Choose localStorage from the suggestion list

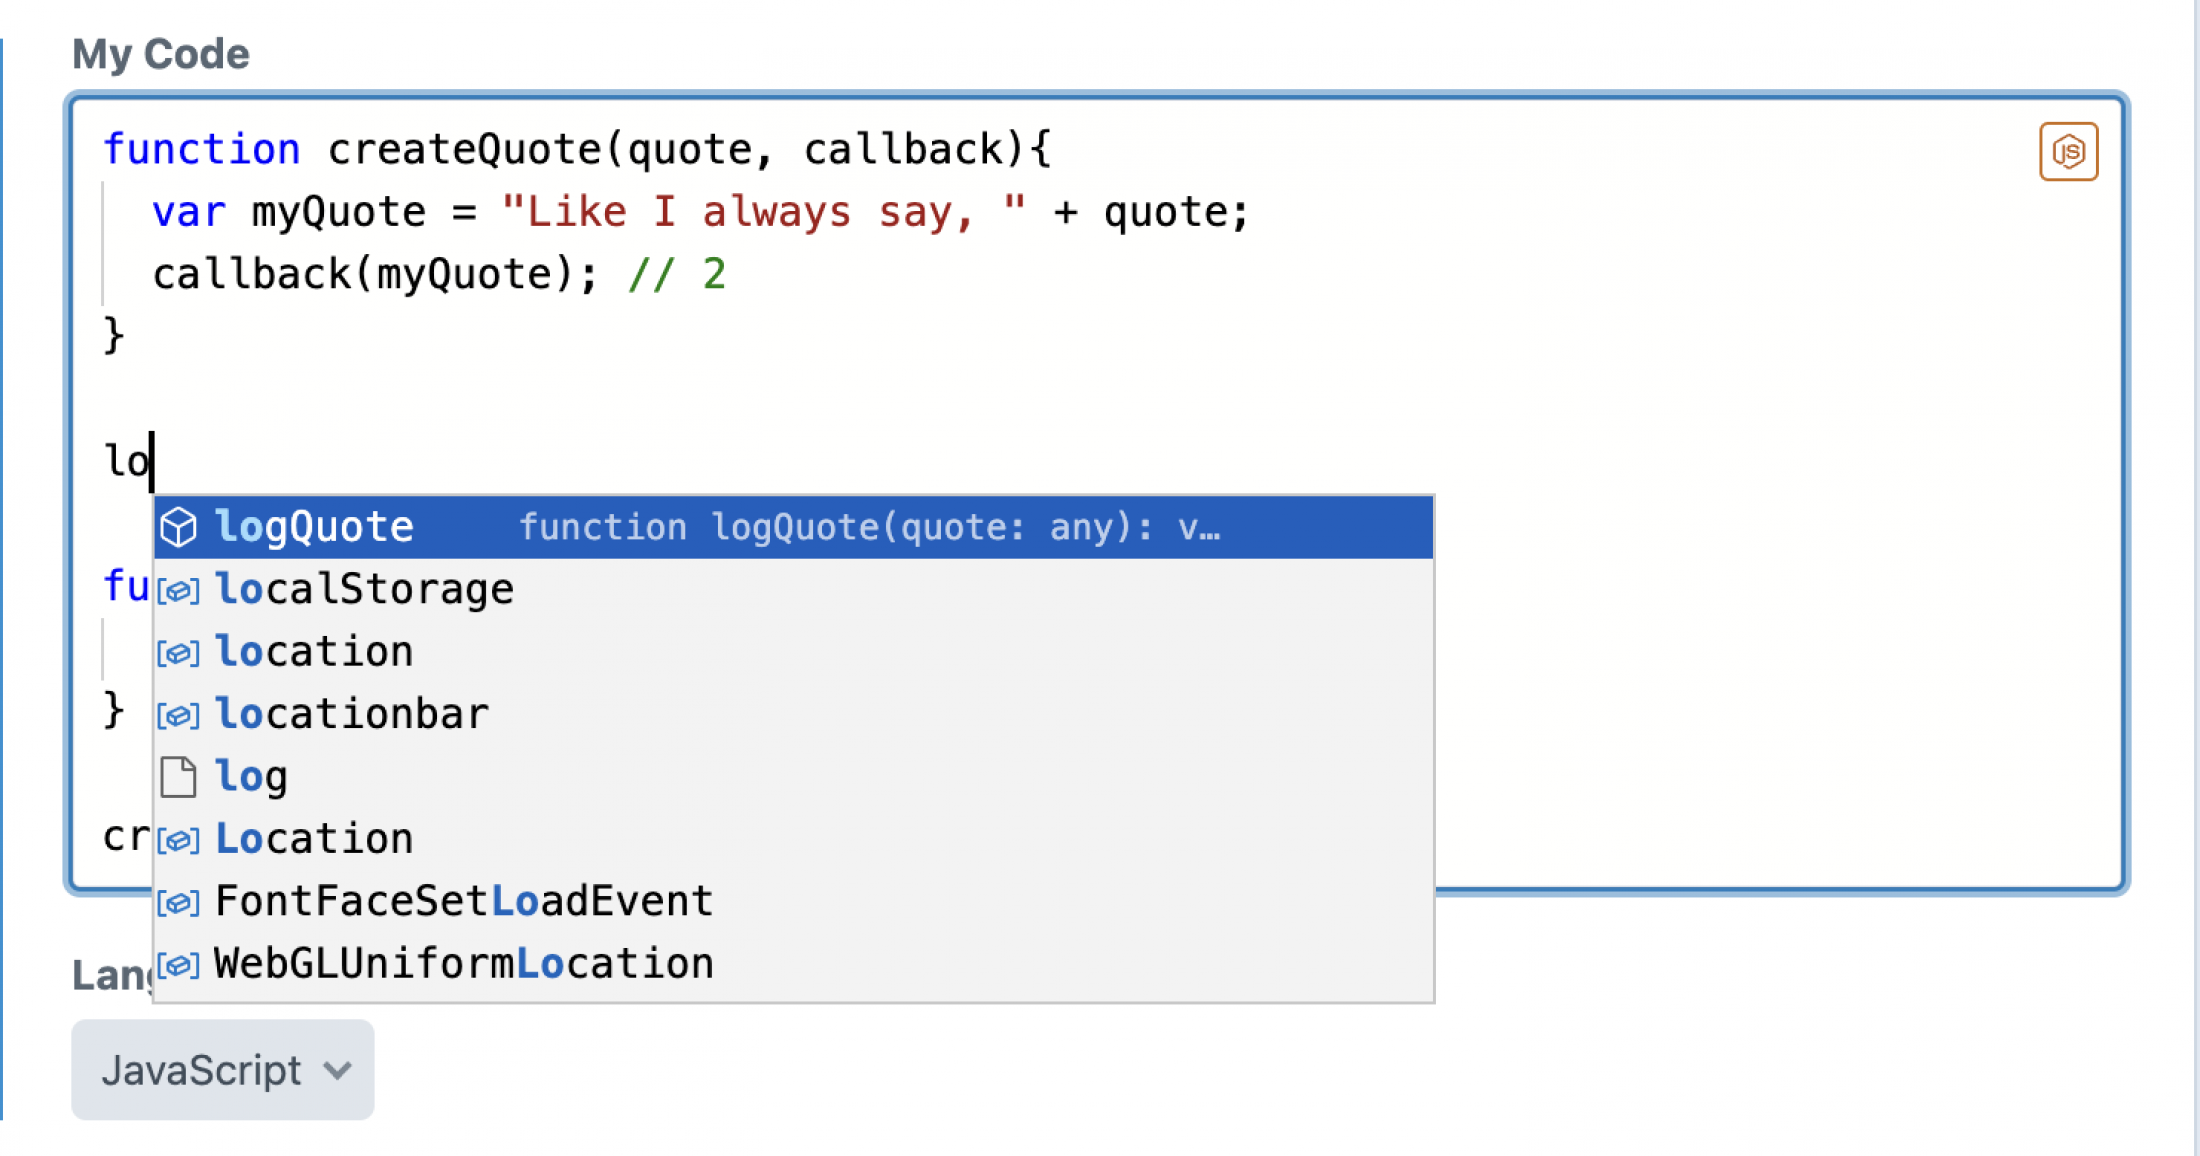[x=365, y=589]
